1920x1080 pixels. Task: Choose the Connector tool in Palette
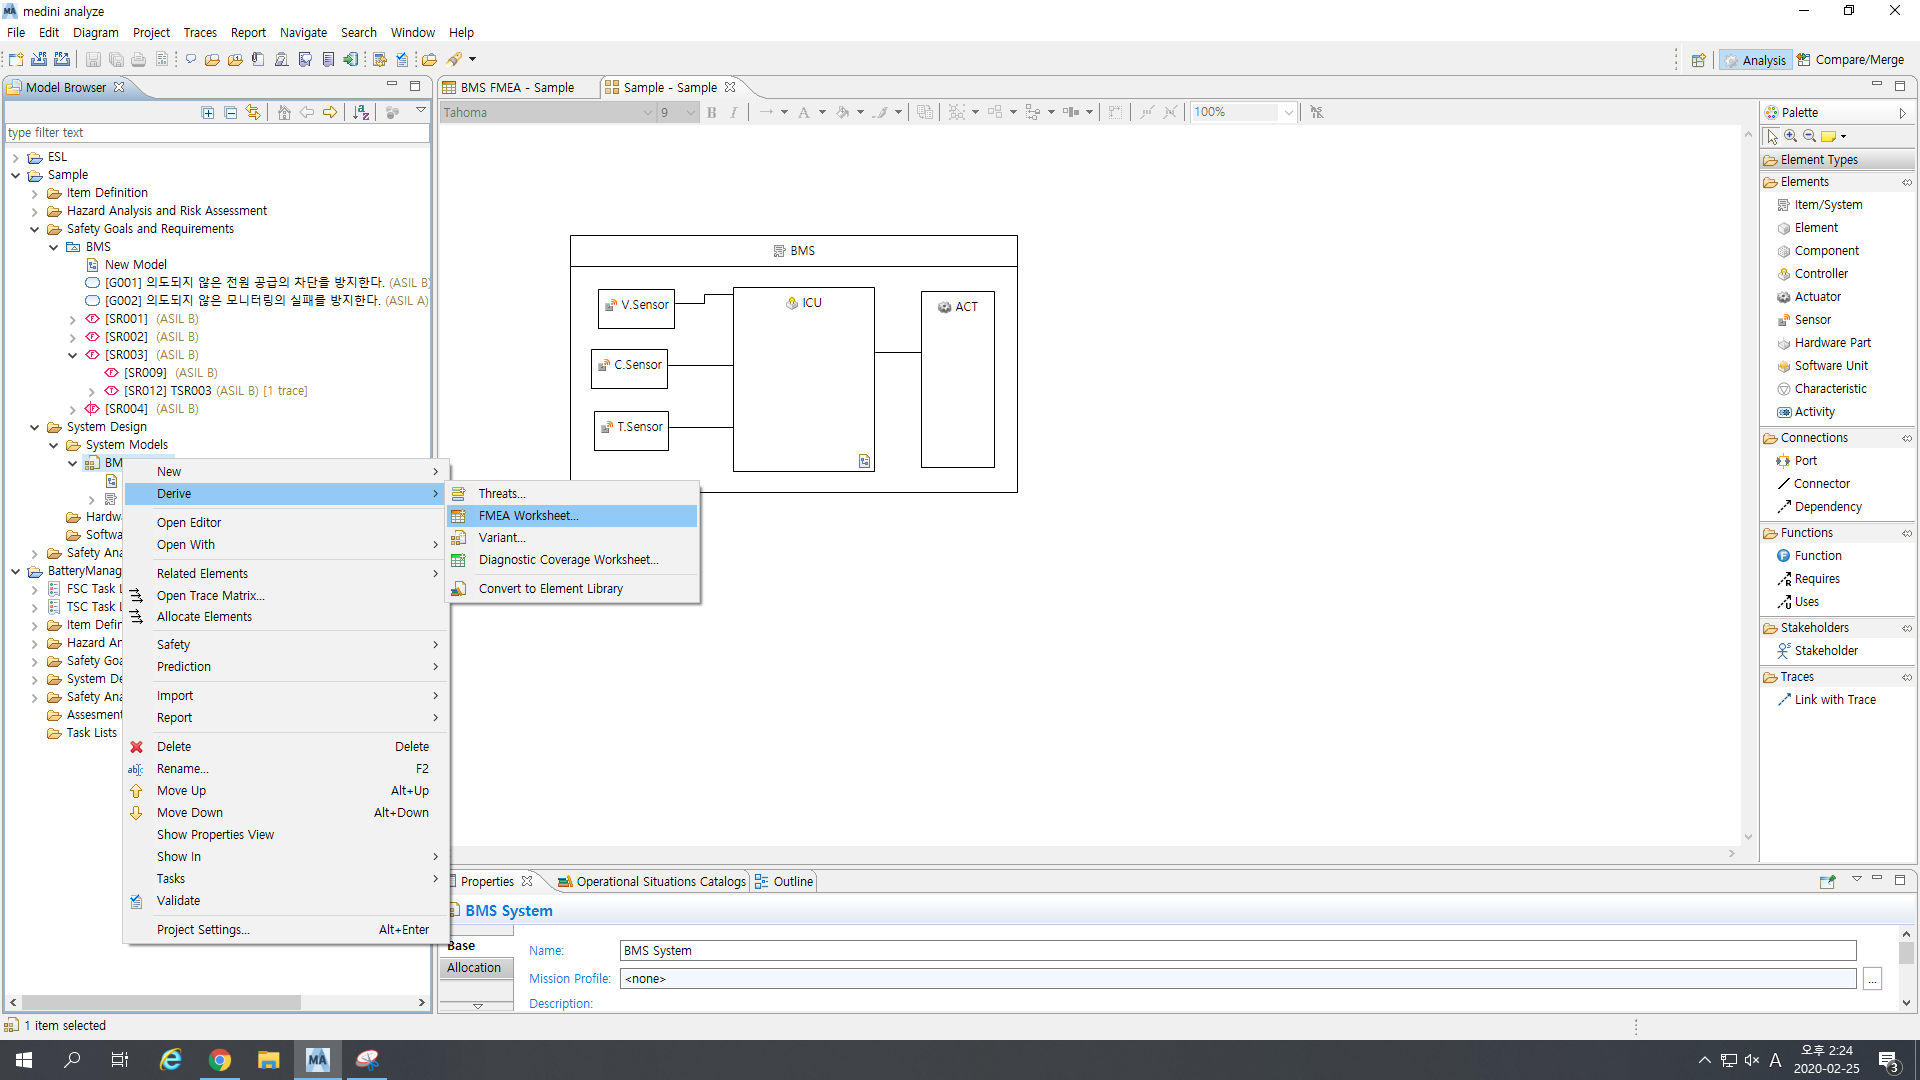[1821, 484]
